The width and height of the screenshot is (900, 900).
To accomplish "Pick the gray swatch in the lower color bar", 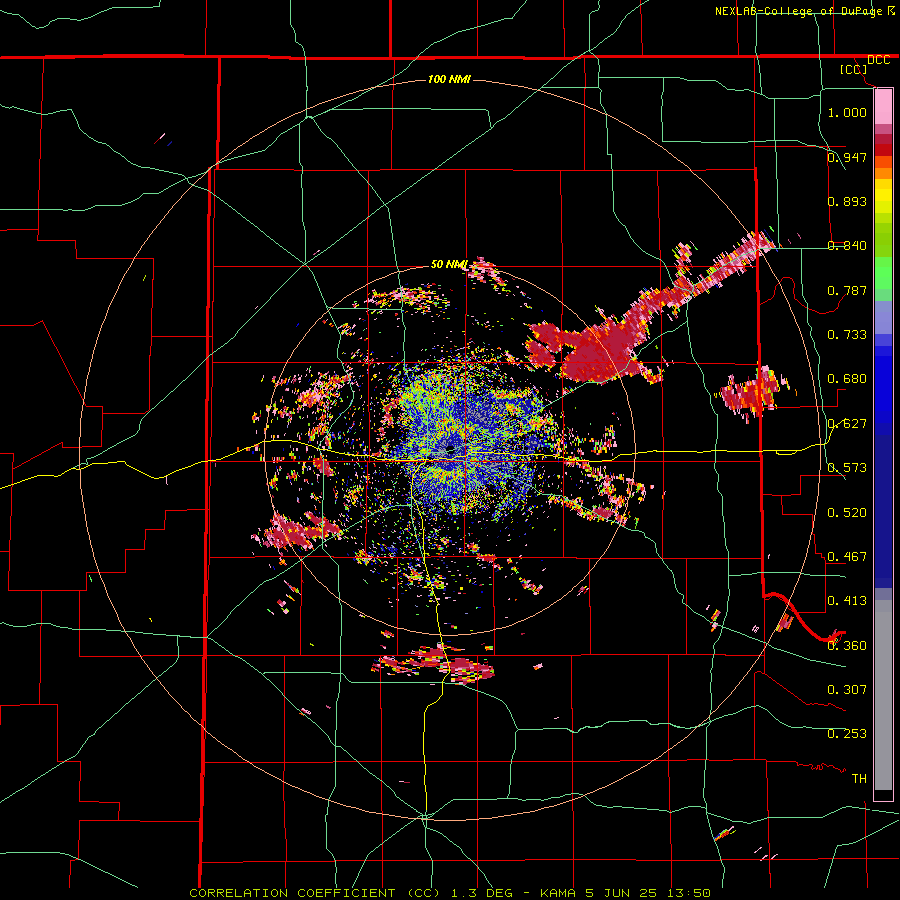I will [883, 695].
